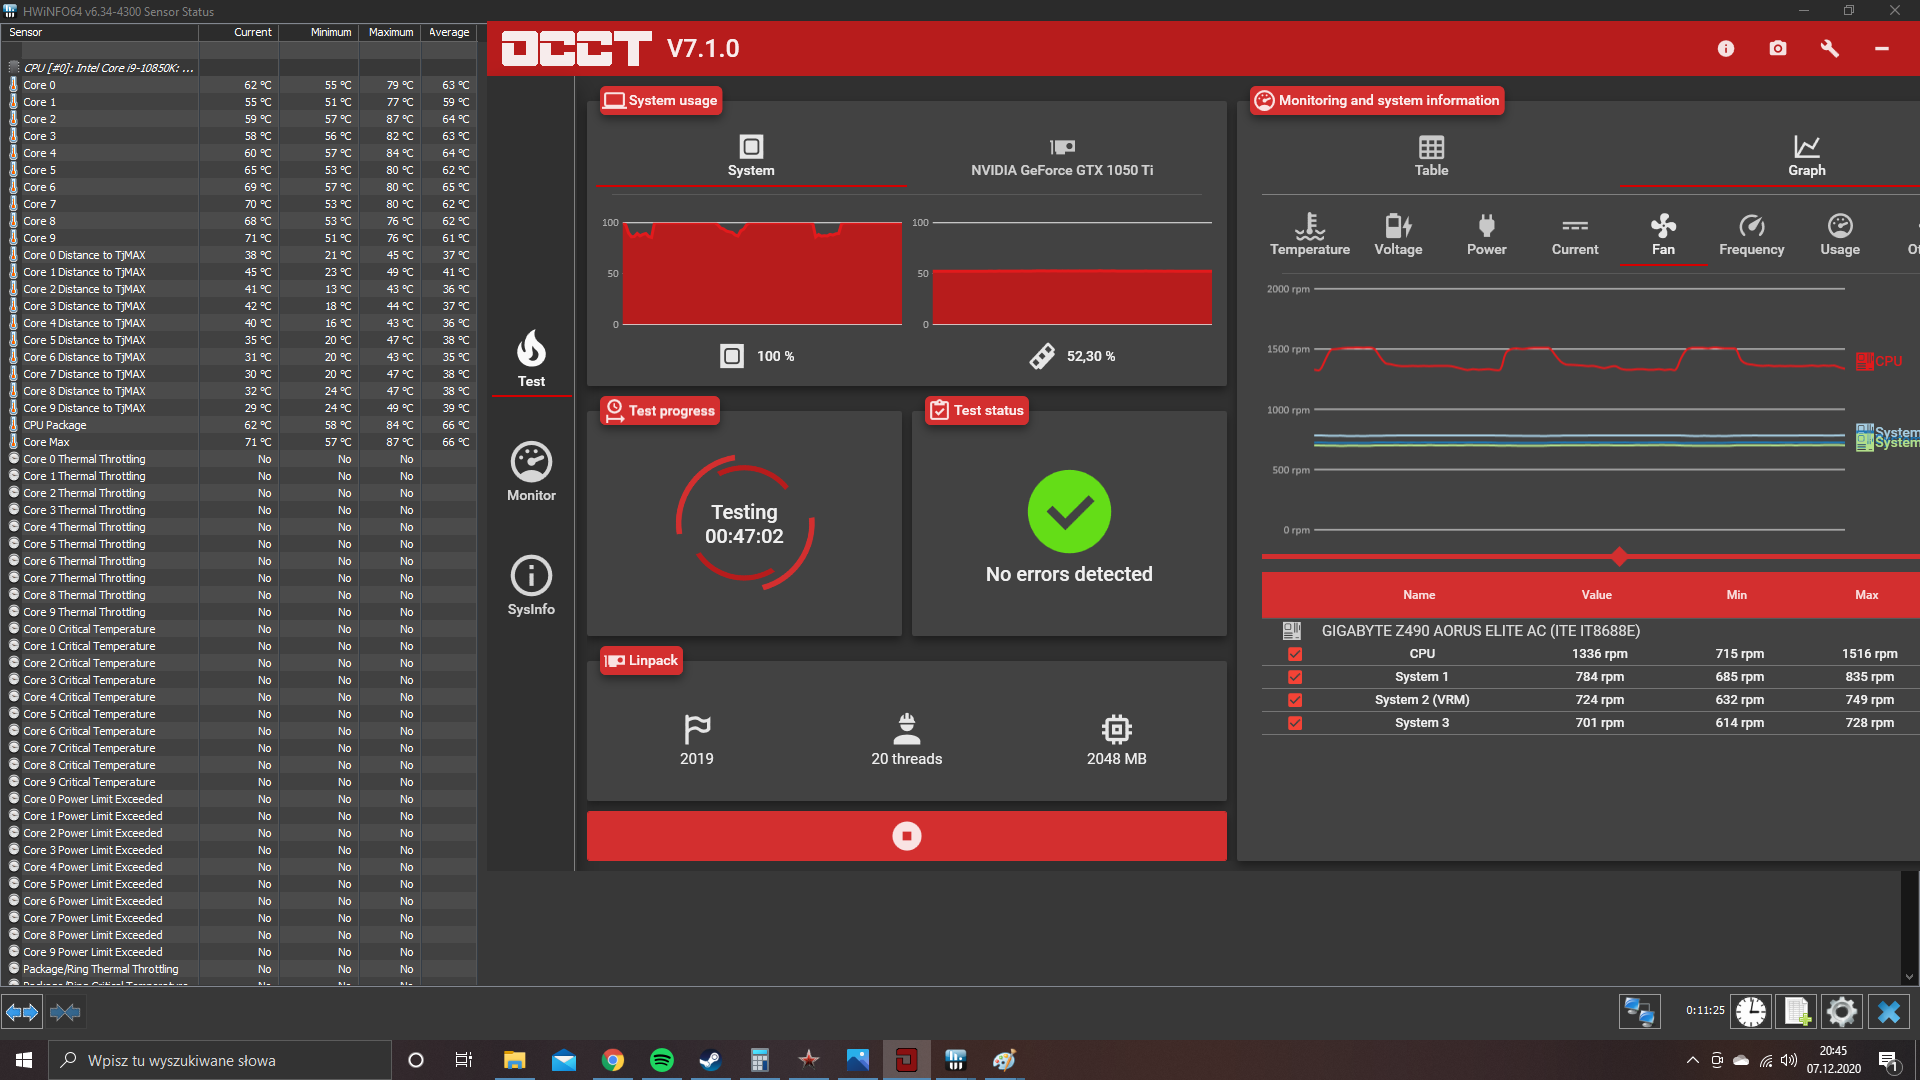The image size is (1920, 1080).
Task: Show hidden system tray icons
Action: 1692,1060
